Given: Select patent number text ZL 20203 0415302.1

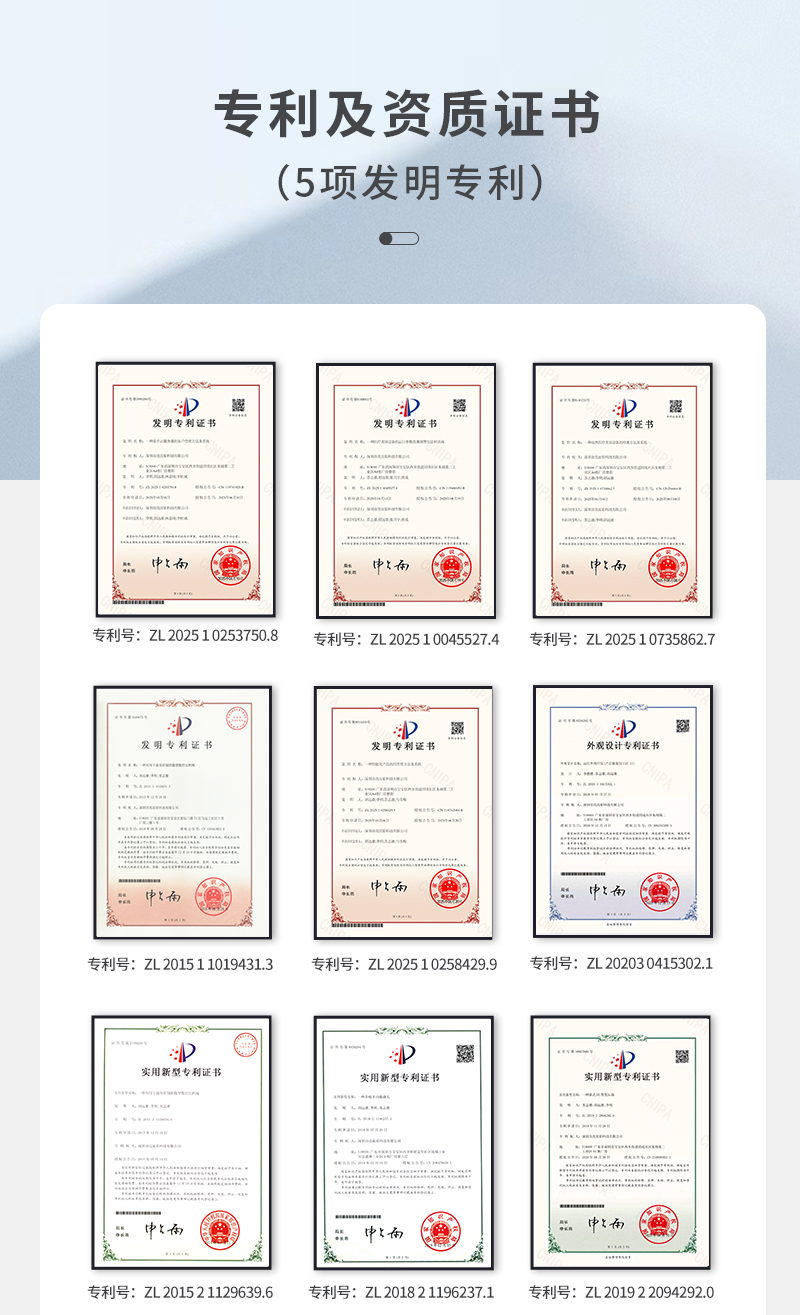Looking at the screenshot, I should click(621, 964).
